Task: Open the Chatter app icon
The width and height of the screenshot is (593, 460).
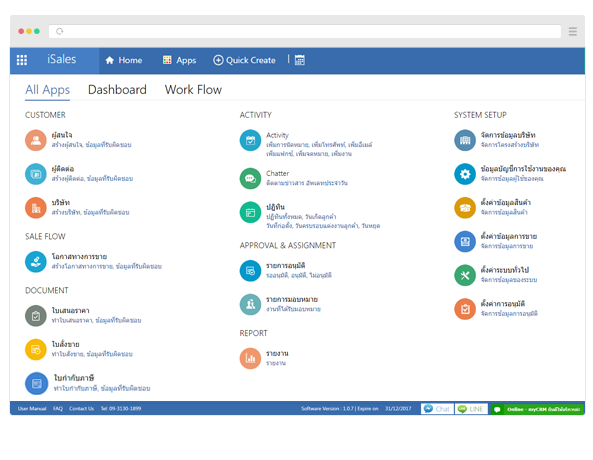Action: pyautogui.click(x=250, y=178)
